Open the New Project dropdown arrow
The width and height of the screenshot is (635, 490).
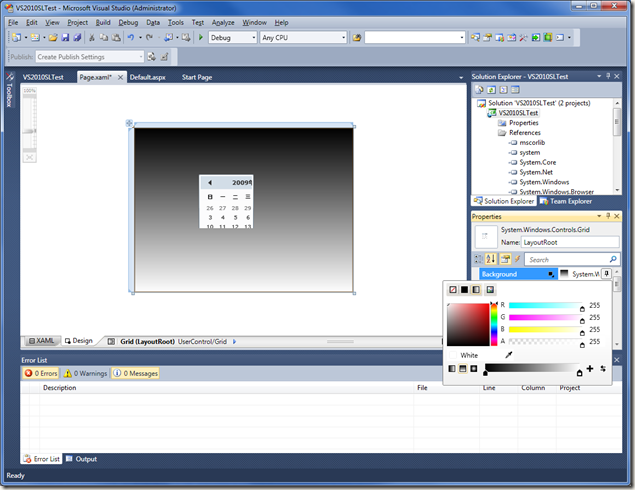coord(26,38)
